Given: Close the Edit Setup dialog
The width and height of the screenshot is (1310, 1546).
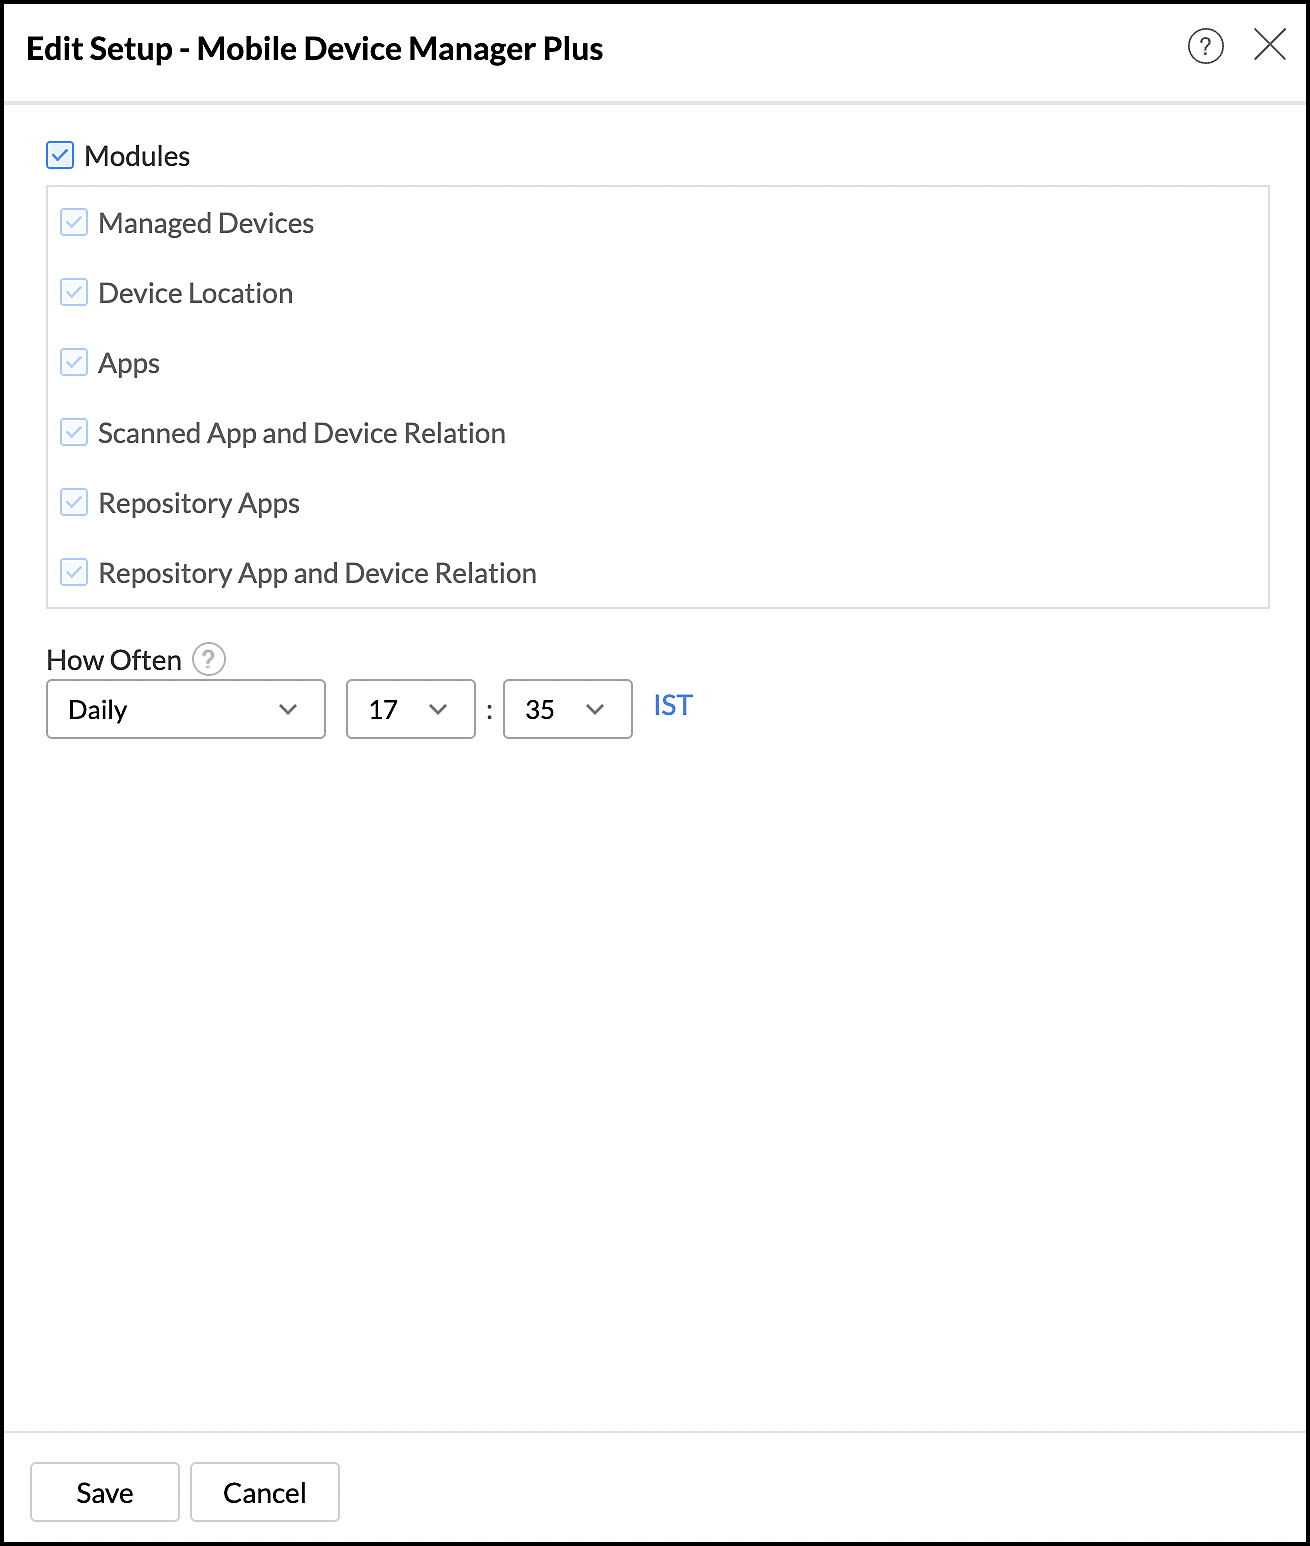Looking at the screenshot, I should coord(1270,45).
